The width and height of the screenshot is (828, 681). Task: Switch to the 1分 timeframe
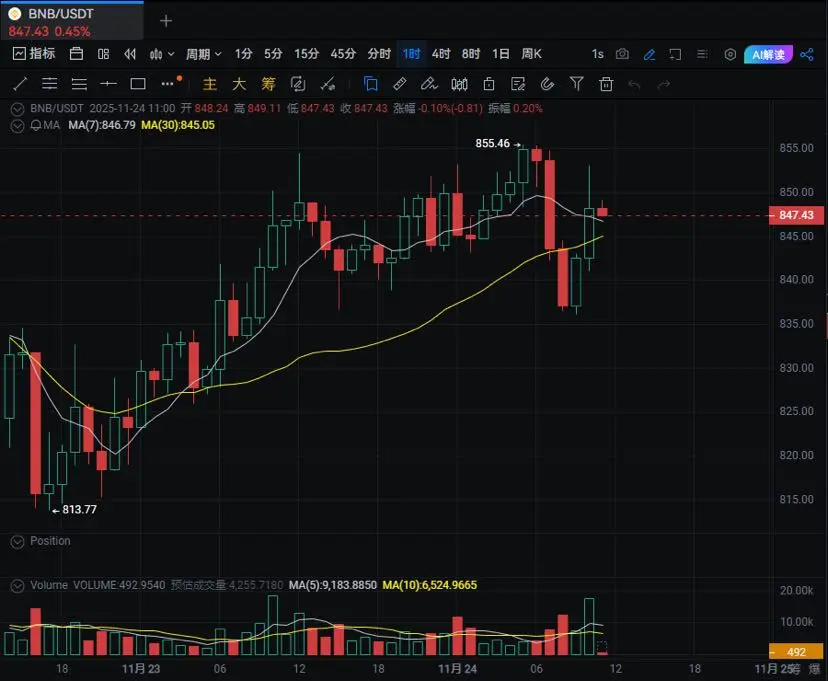click(x=243, y=54)
